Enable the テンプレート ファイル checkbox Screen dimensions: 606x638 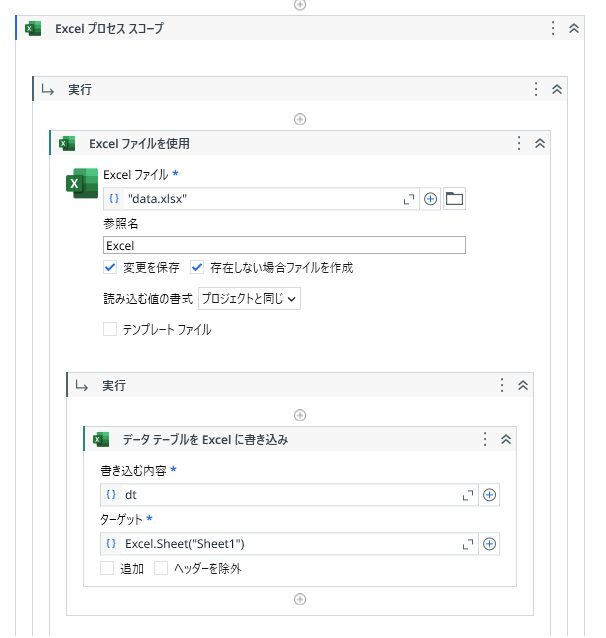pos(110,329)
